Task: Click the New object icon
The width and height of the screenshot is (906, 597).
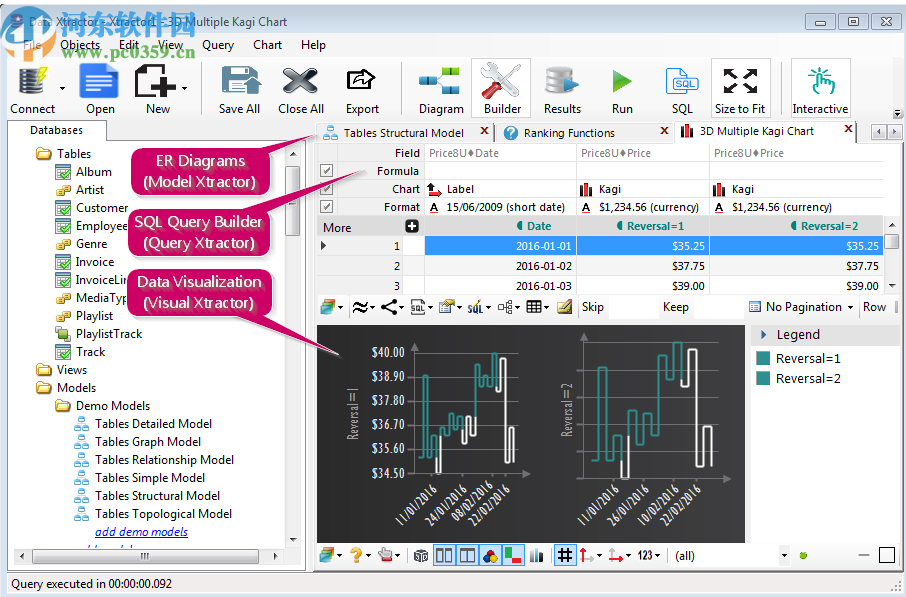Action: [x=154, y=81]
